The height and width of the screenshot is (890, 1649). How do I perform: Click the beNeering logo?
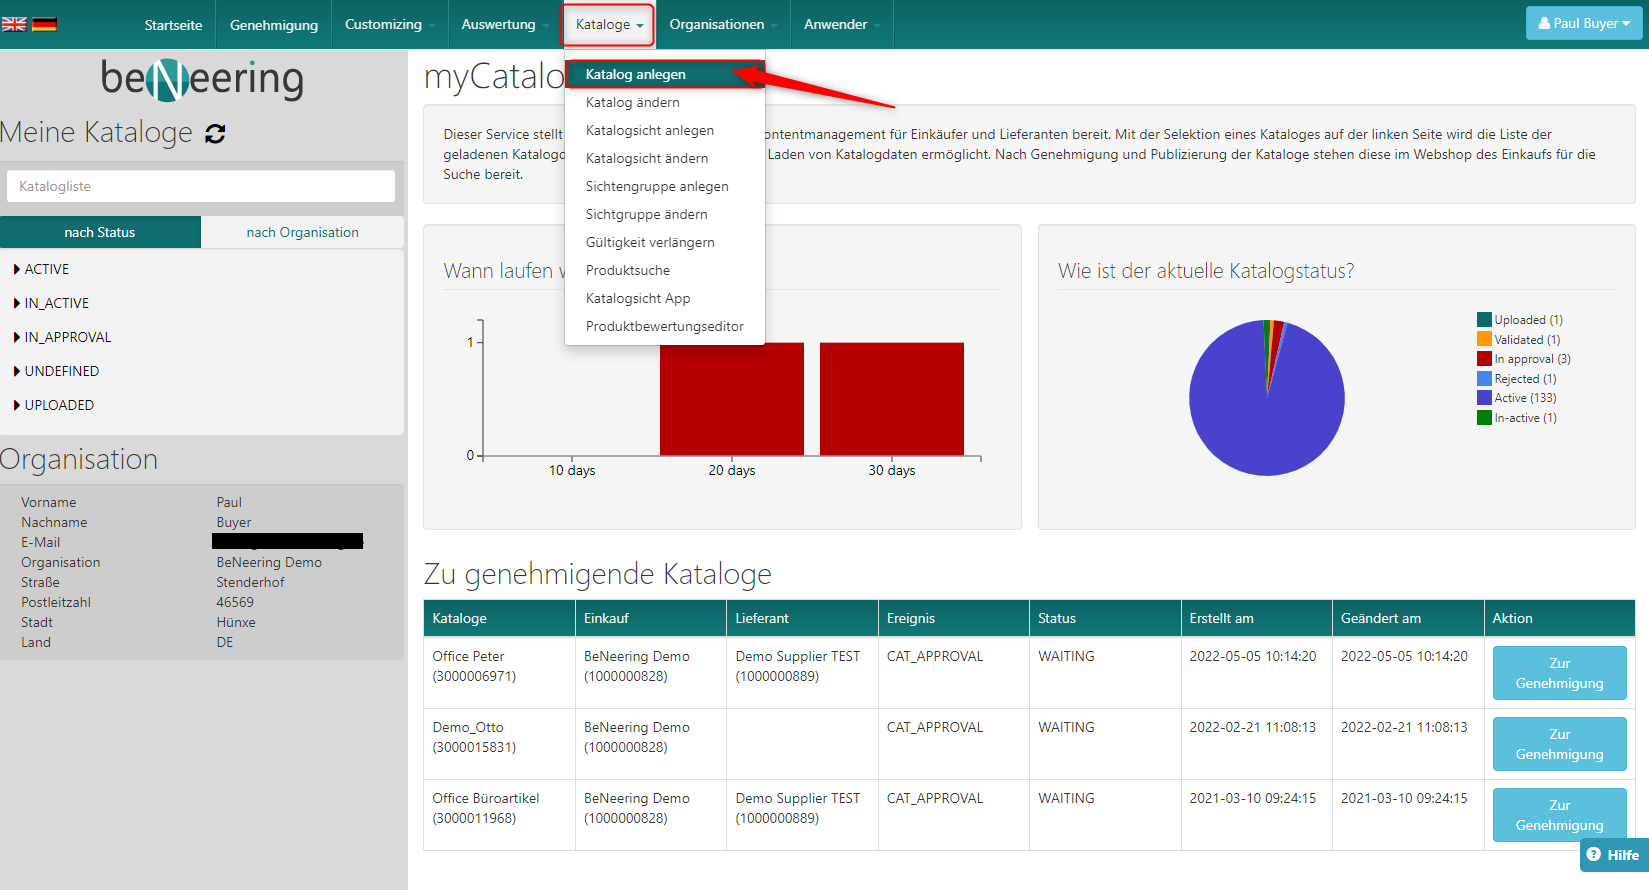202,79
